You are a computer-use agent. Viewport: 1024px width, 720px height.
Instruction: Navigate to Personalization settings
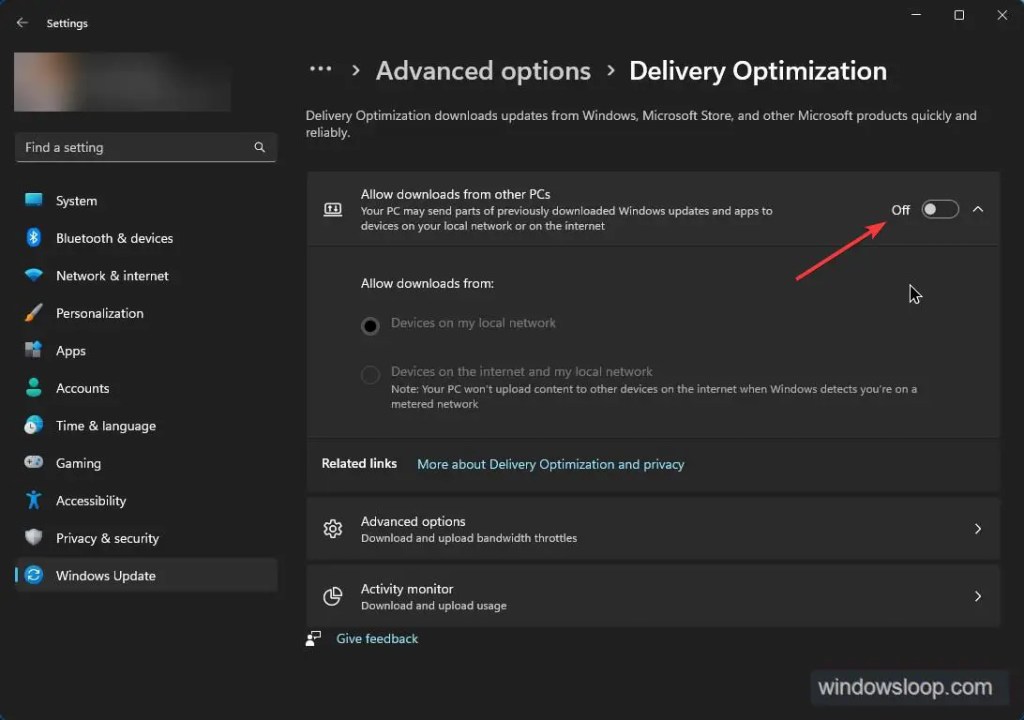[x=146, y=313]
